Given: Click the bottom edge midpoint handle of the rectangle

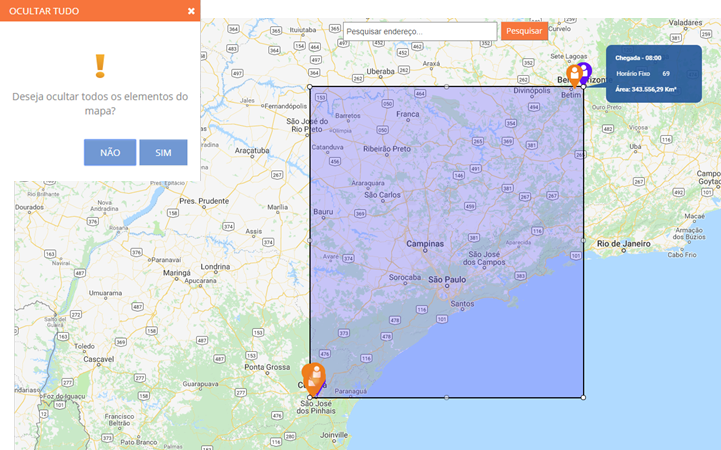Looking at the screenshot, I should [x=446, y=398].
